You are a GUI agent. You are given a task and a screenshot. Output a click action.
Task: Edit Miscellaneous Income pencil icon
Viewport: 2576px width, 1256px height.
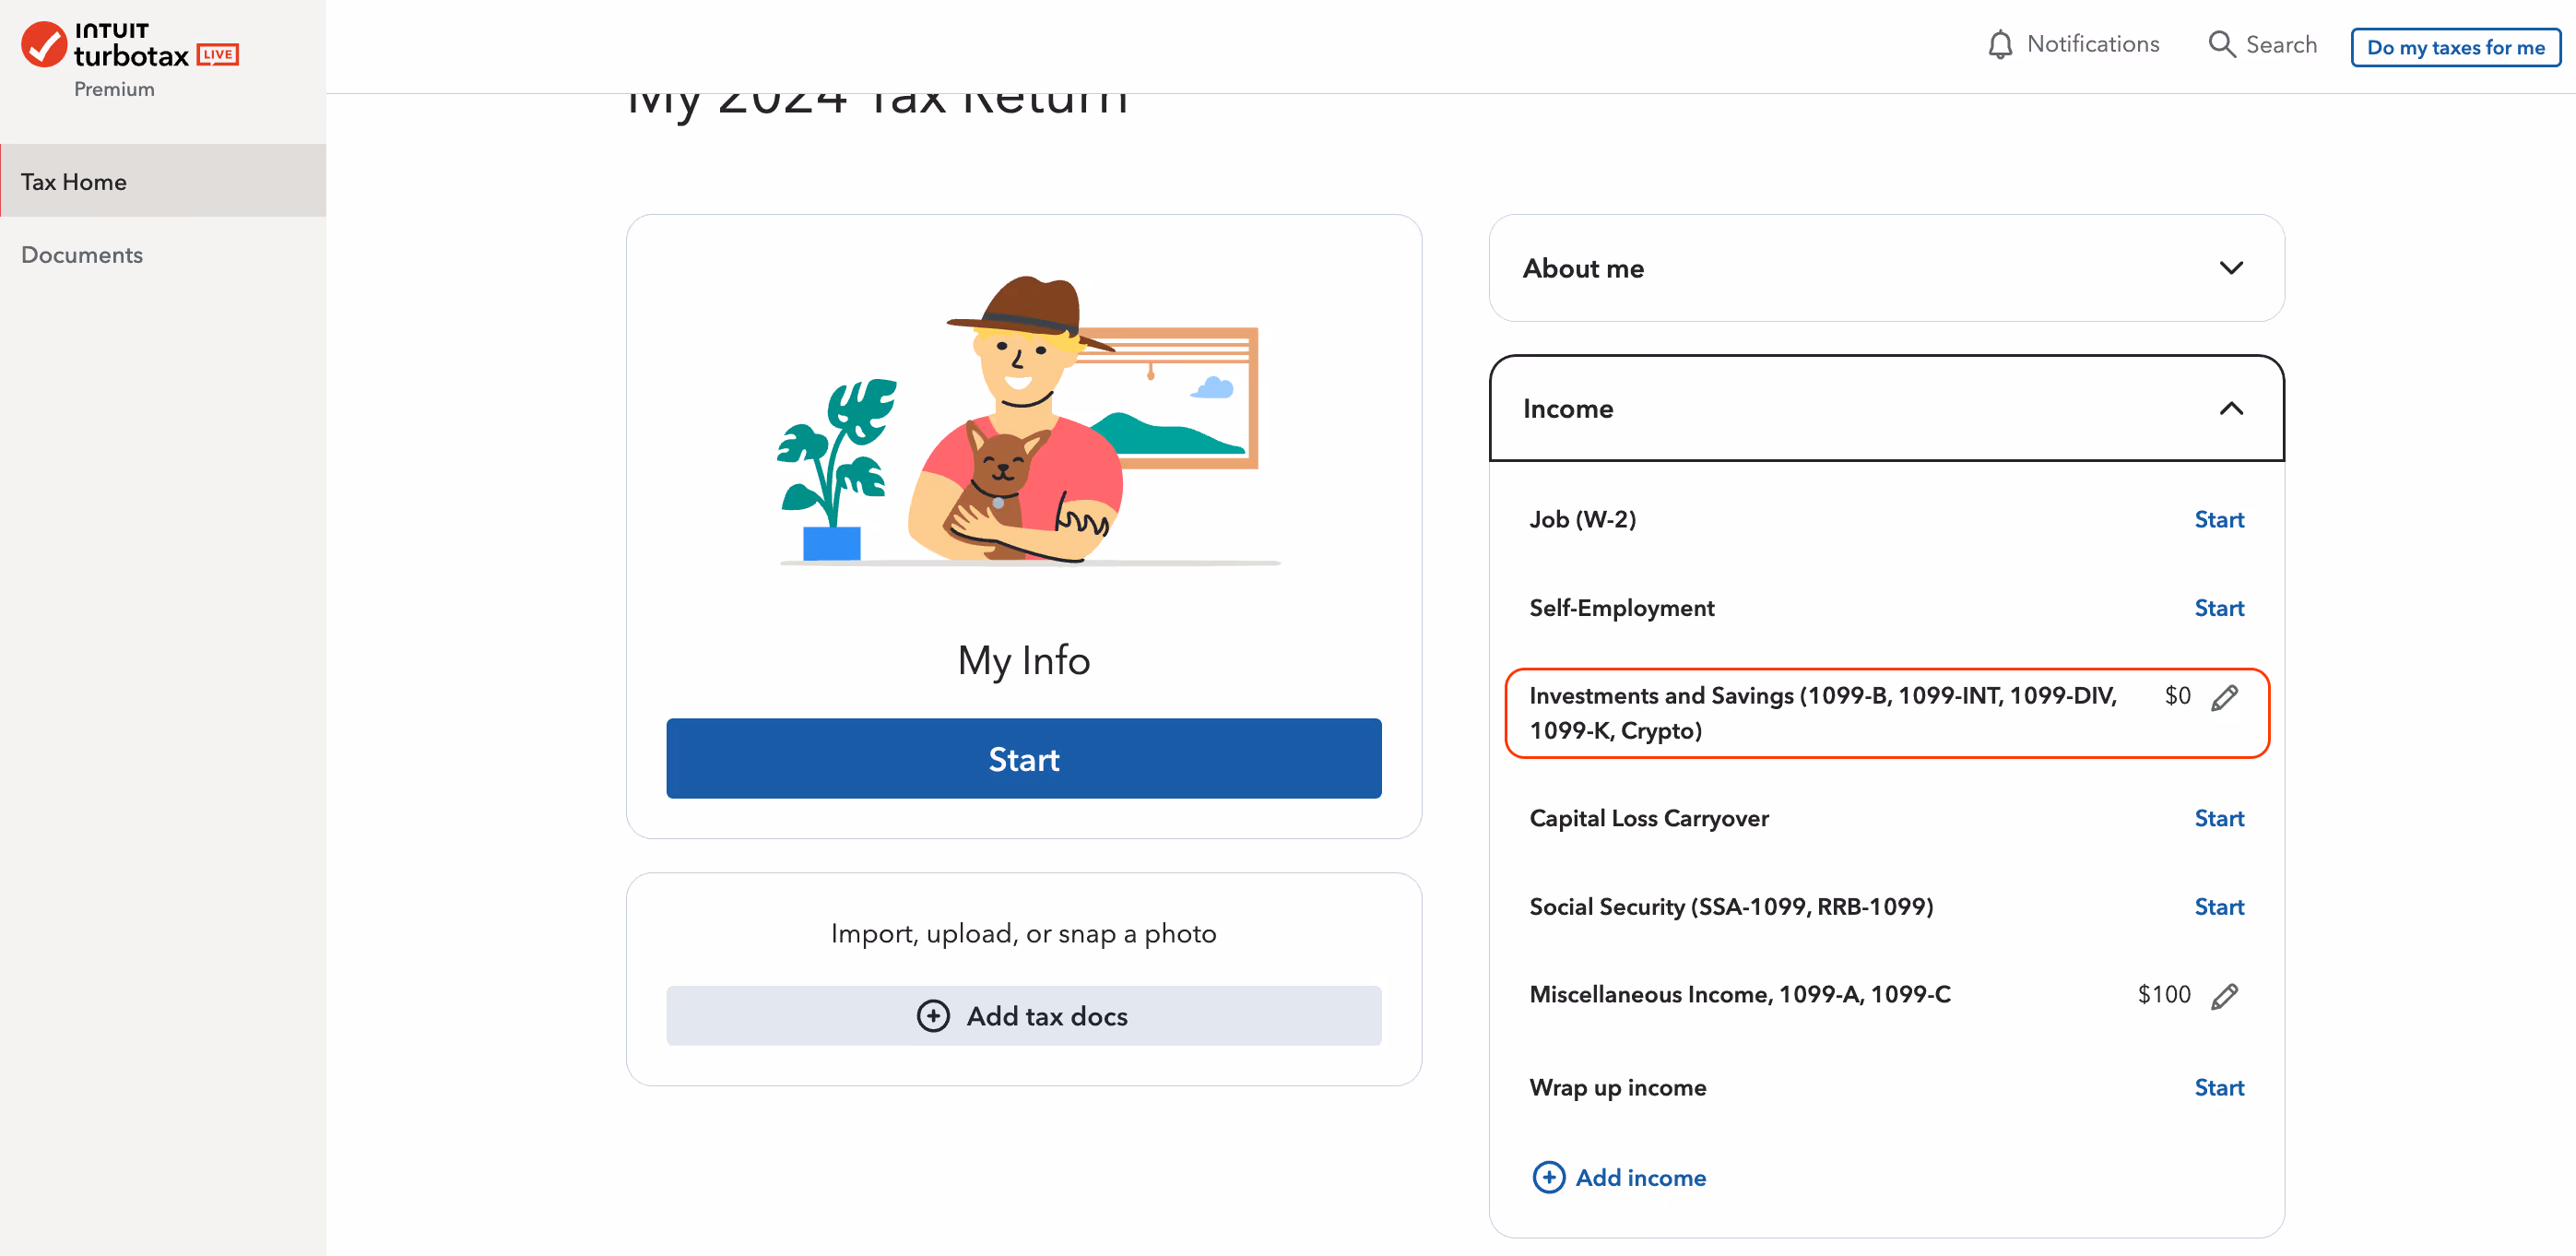[x=2224, y=996]
